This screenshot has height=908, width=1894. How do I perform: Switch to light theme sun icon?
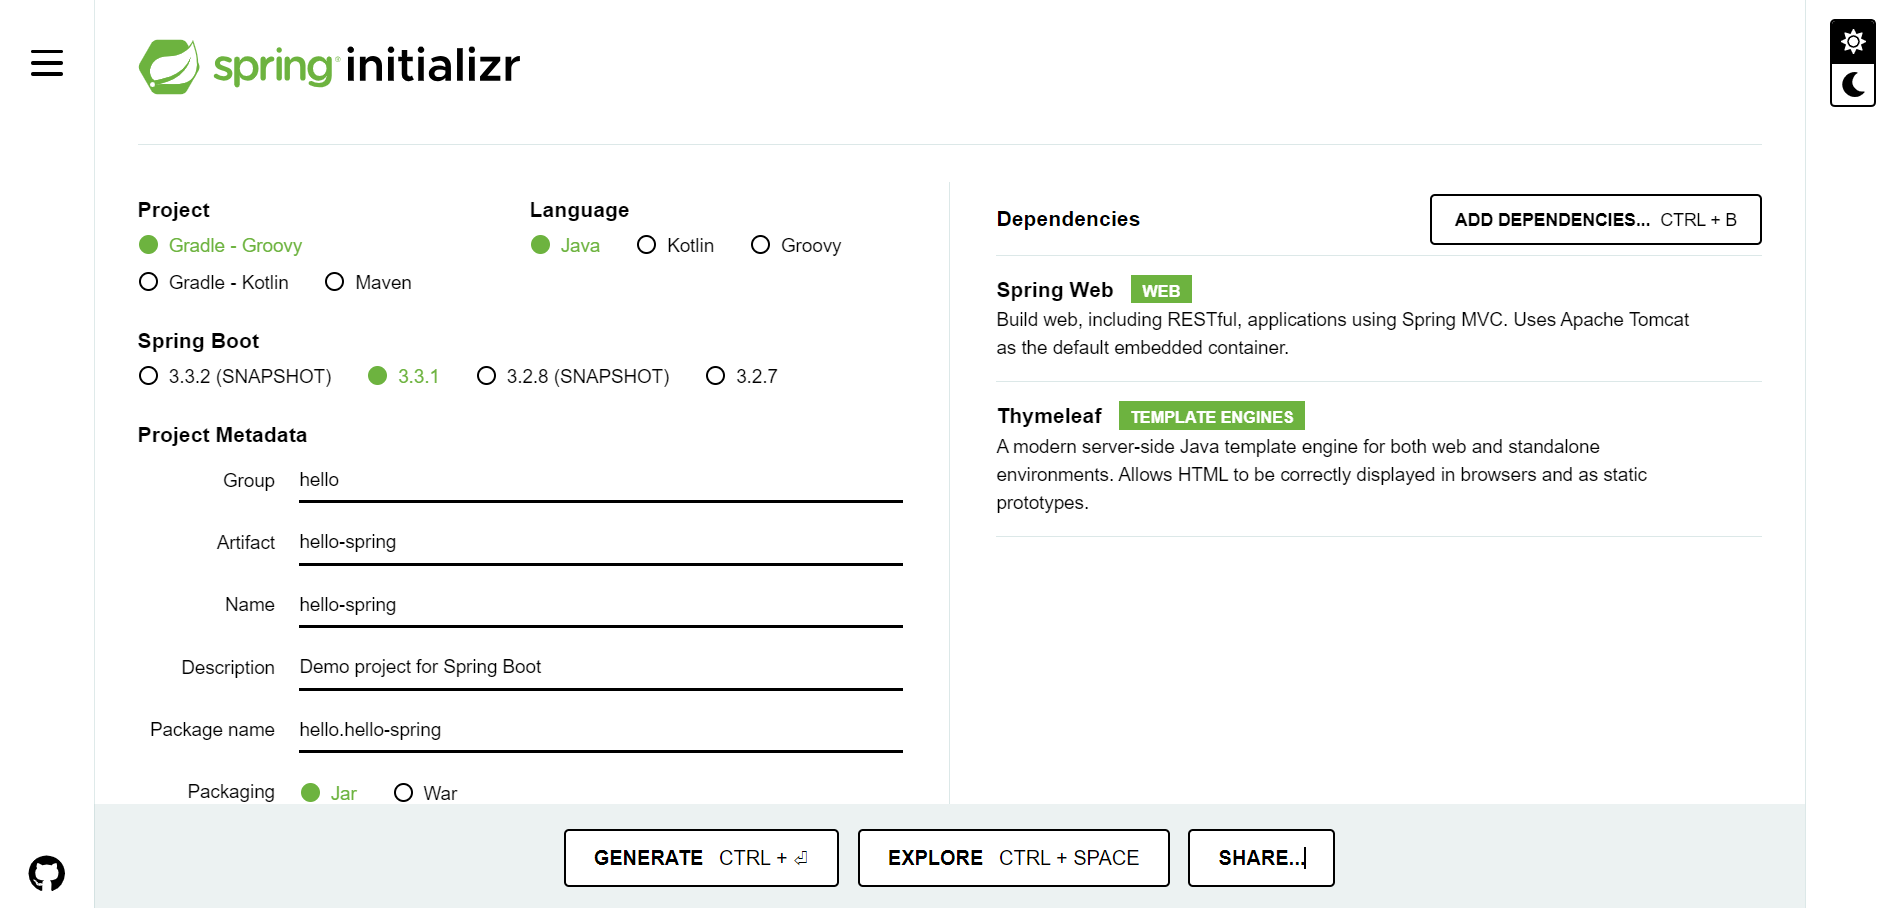click(1853, 42)
